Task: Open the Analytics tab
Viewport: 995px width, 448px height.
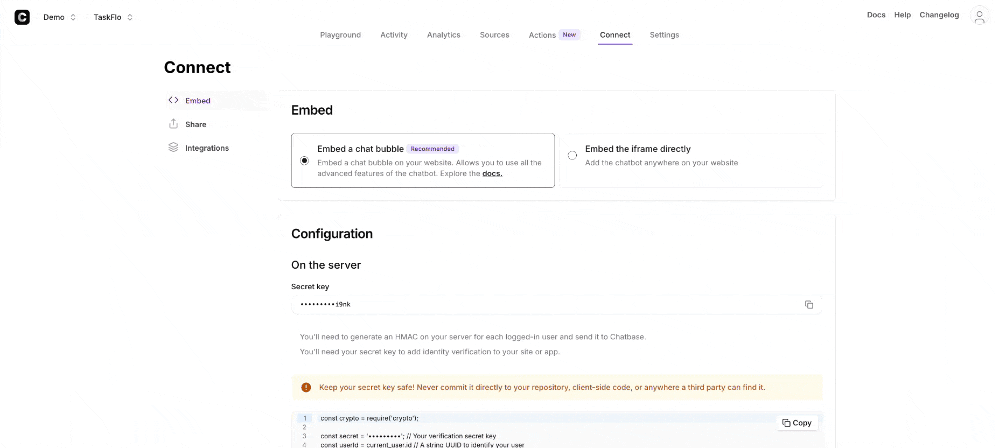Action: coord(443,35)
